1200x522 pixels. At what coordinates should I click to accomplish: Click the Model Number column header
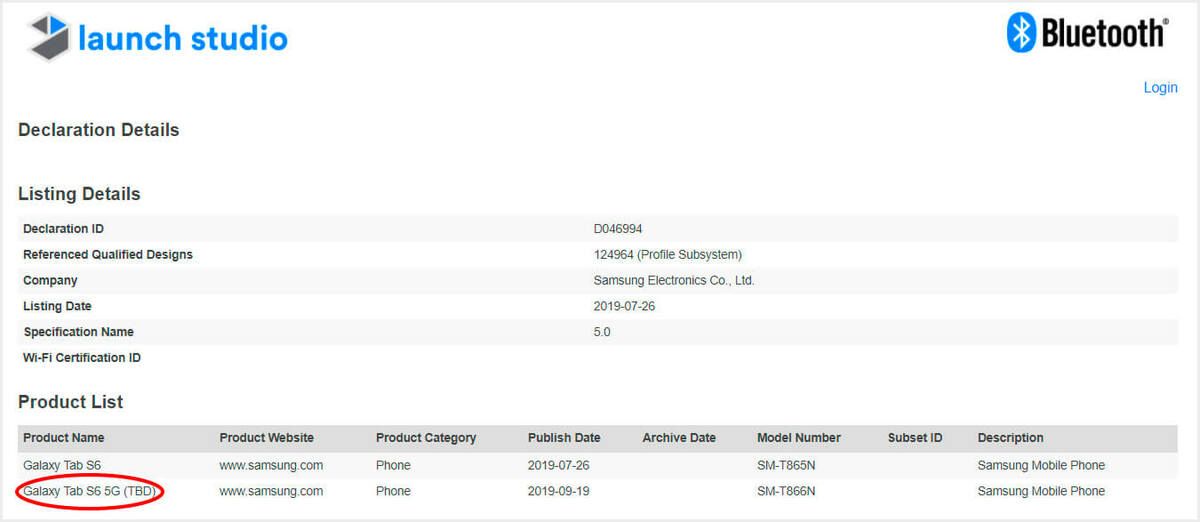click(799, 438)
